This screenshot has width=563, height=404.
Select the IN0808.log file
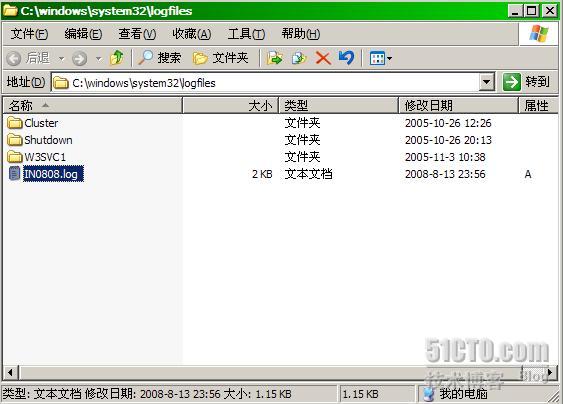tap(46, 174)
